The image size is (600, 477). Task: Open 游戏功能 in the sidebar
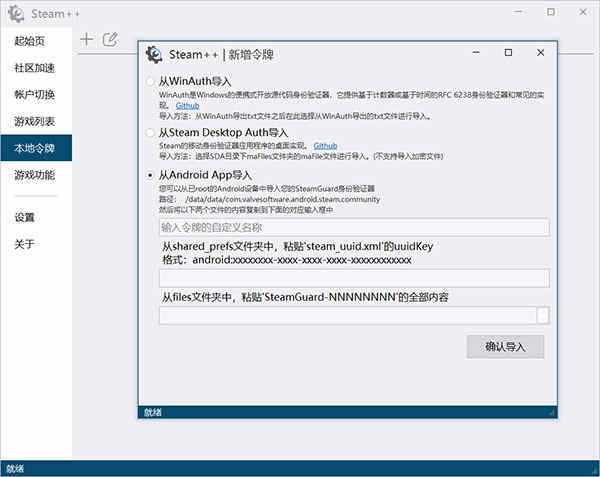(36, 175)
